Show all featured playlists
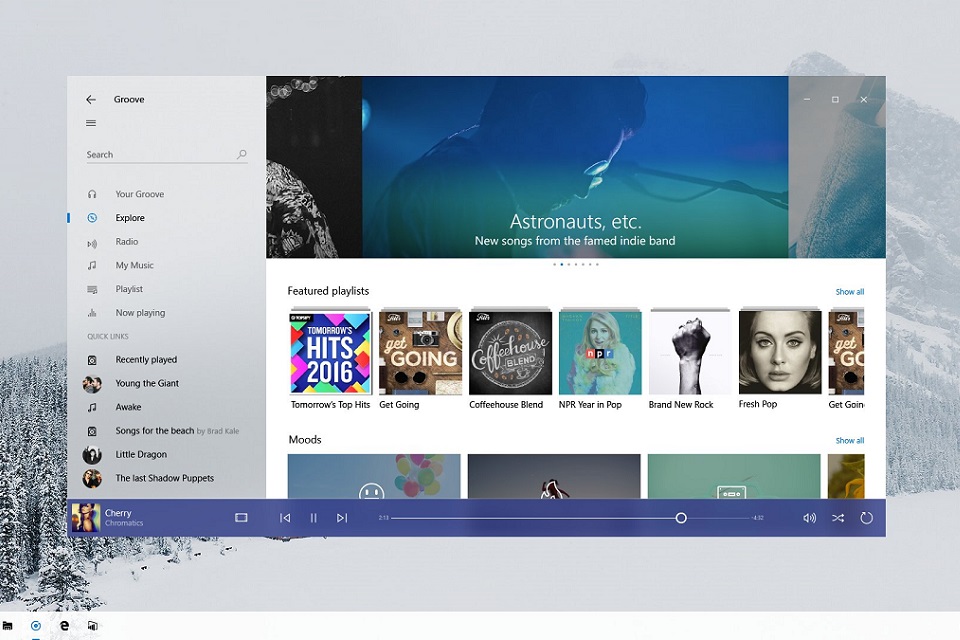Image resolution: width=960 pixels, height=640 pixels. [850, 292]
